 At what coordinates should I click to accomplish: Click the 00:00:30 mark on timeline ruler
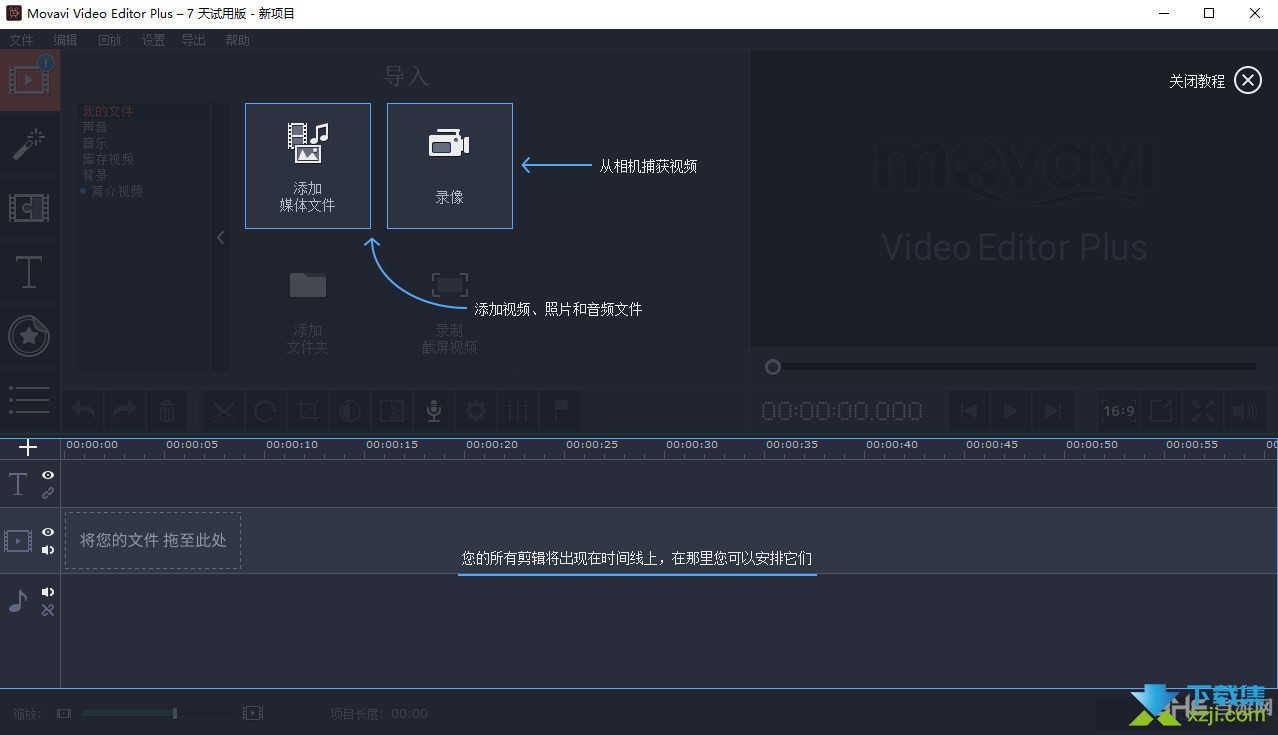pyautogui.click(x=692, y=445)
